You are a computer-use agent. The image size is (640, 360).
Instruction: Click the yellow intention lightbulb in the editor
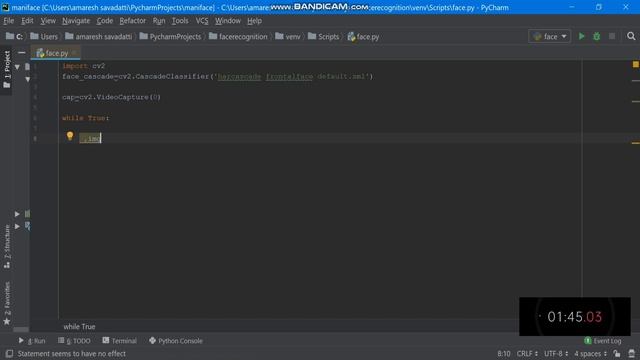coord(70,136)
